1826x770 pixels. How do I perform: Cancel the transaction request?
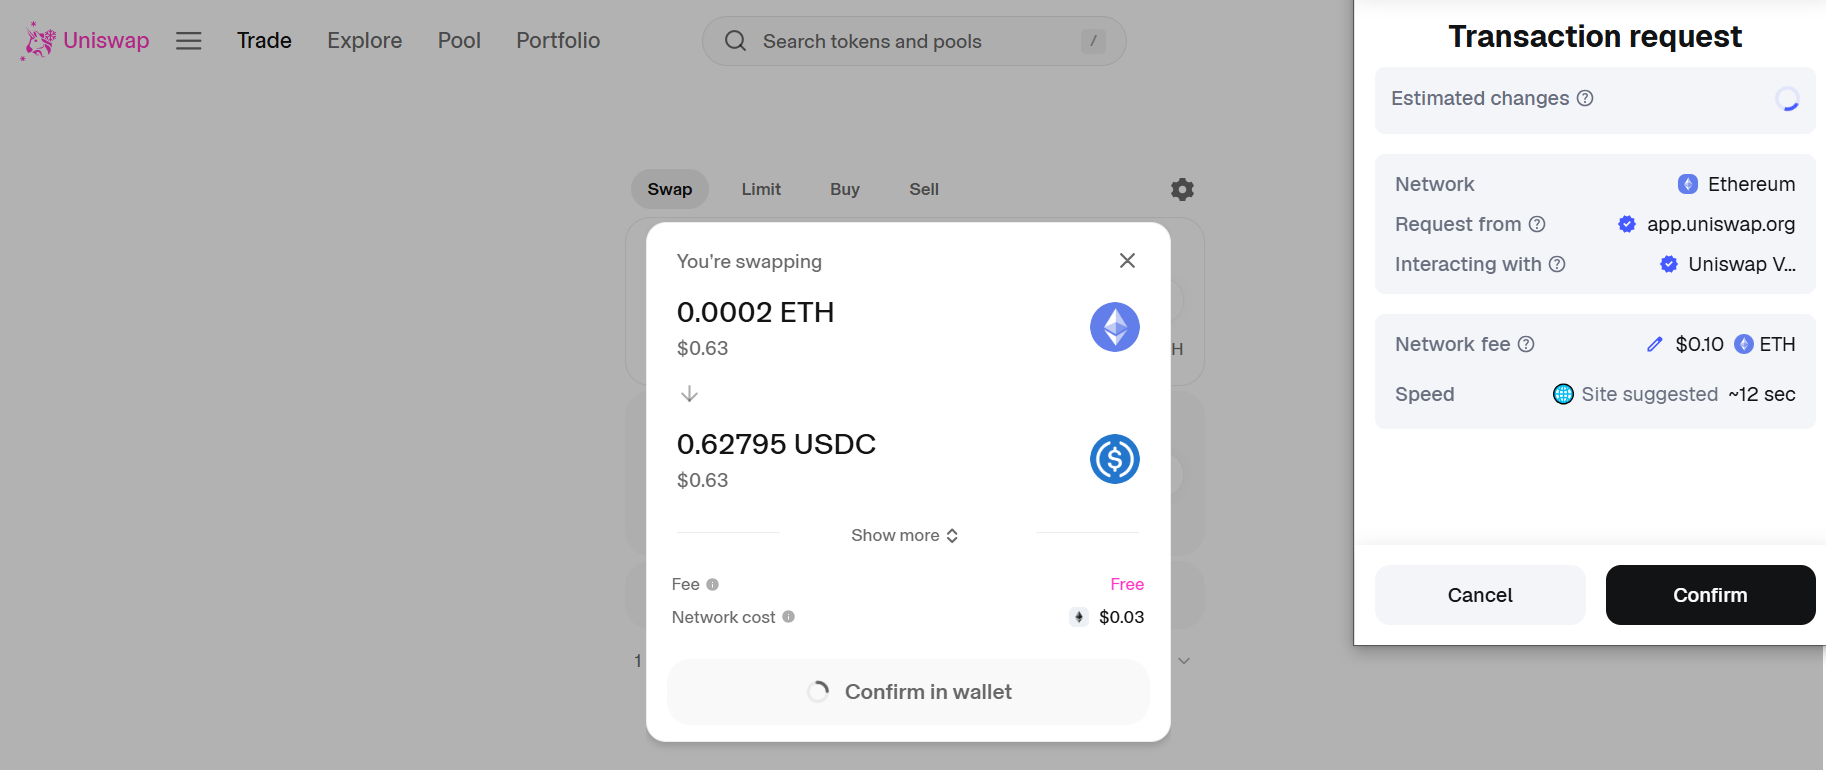point(1480,595)
